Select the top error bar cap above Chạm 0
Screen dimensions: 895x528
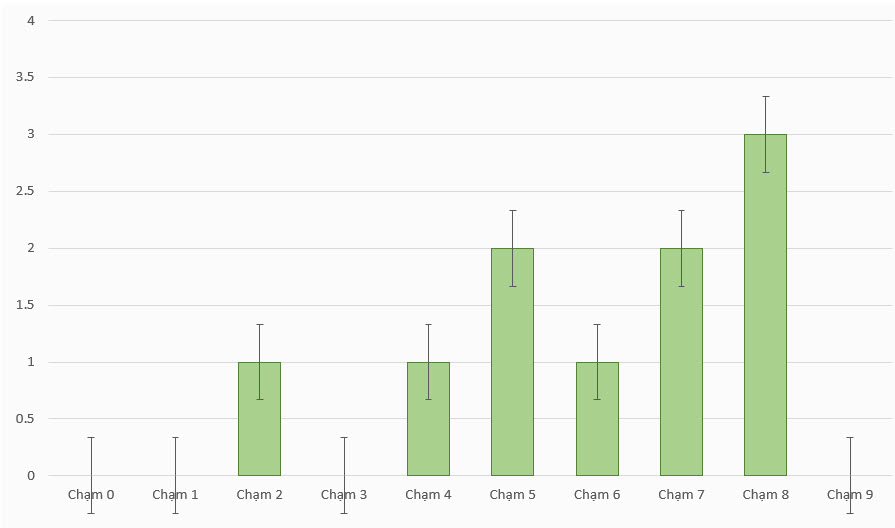pos(91,437)
